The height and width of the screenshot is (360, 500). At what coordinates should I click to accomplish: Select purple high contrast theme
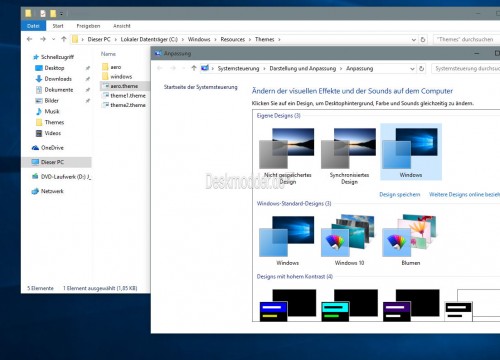[x=411, y=305]
